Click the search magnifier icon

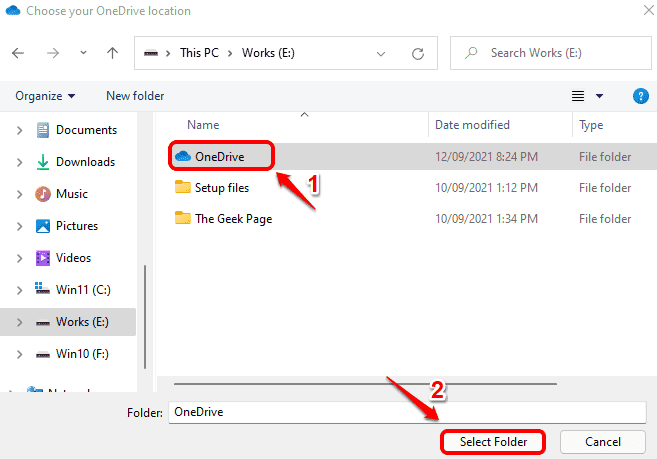click(x=471, y=53)
